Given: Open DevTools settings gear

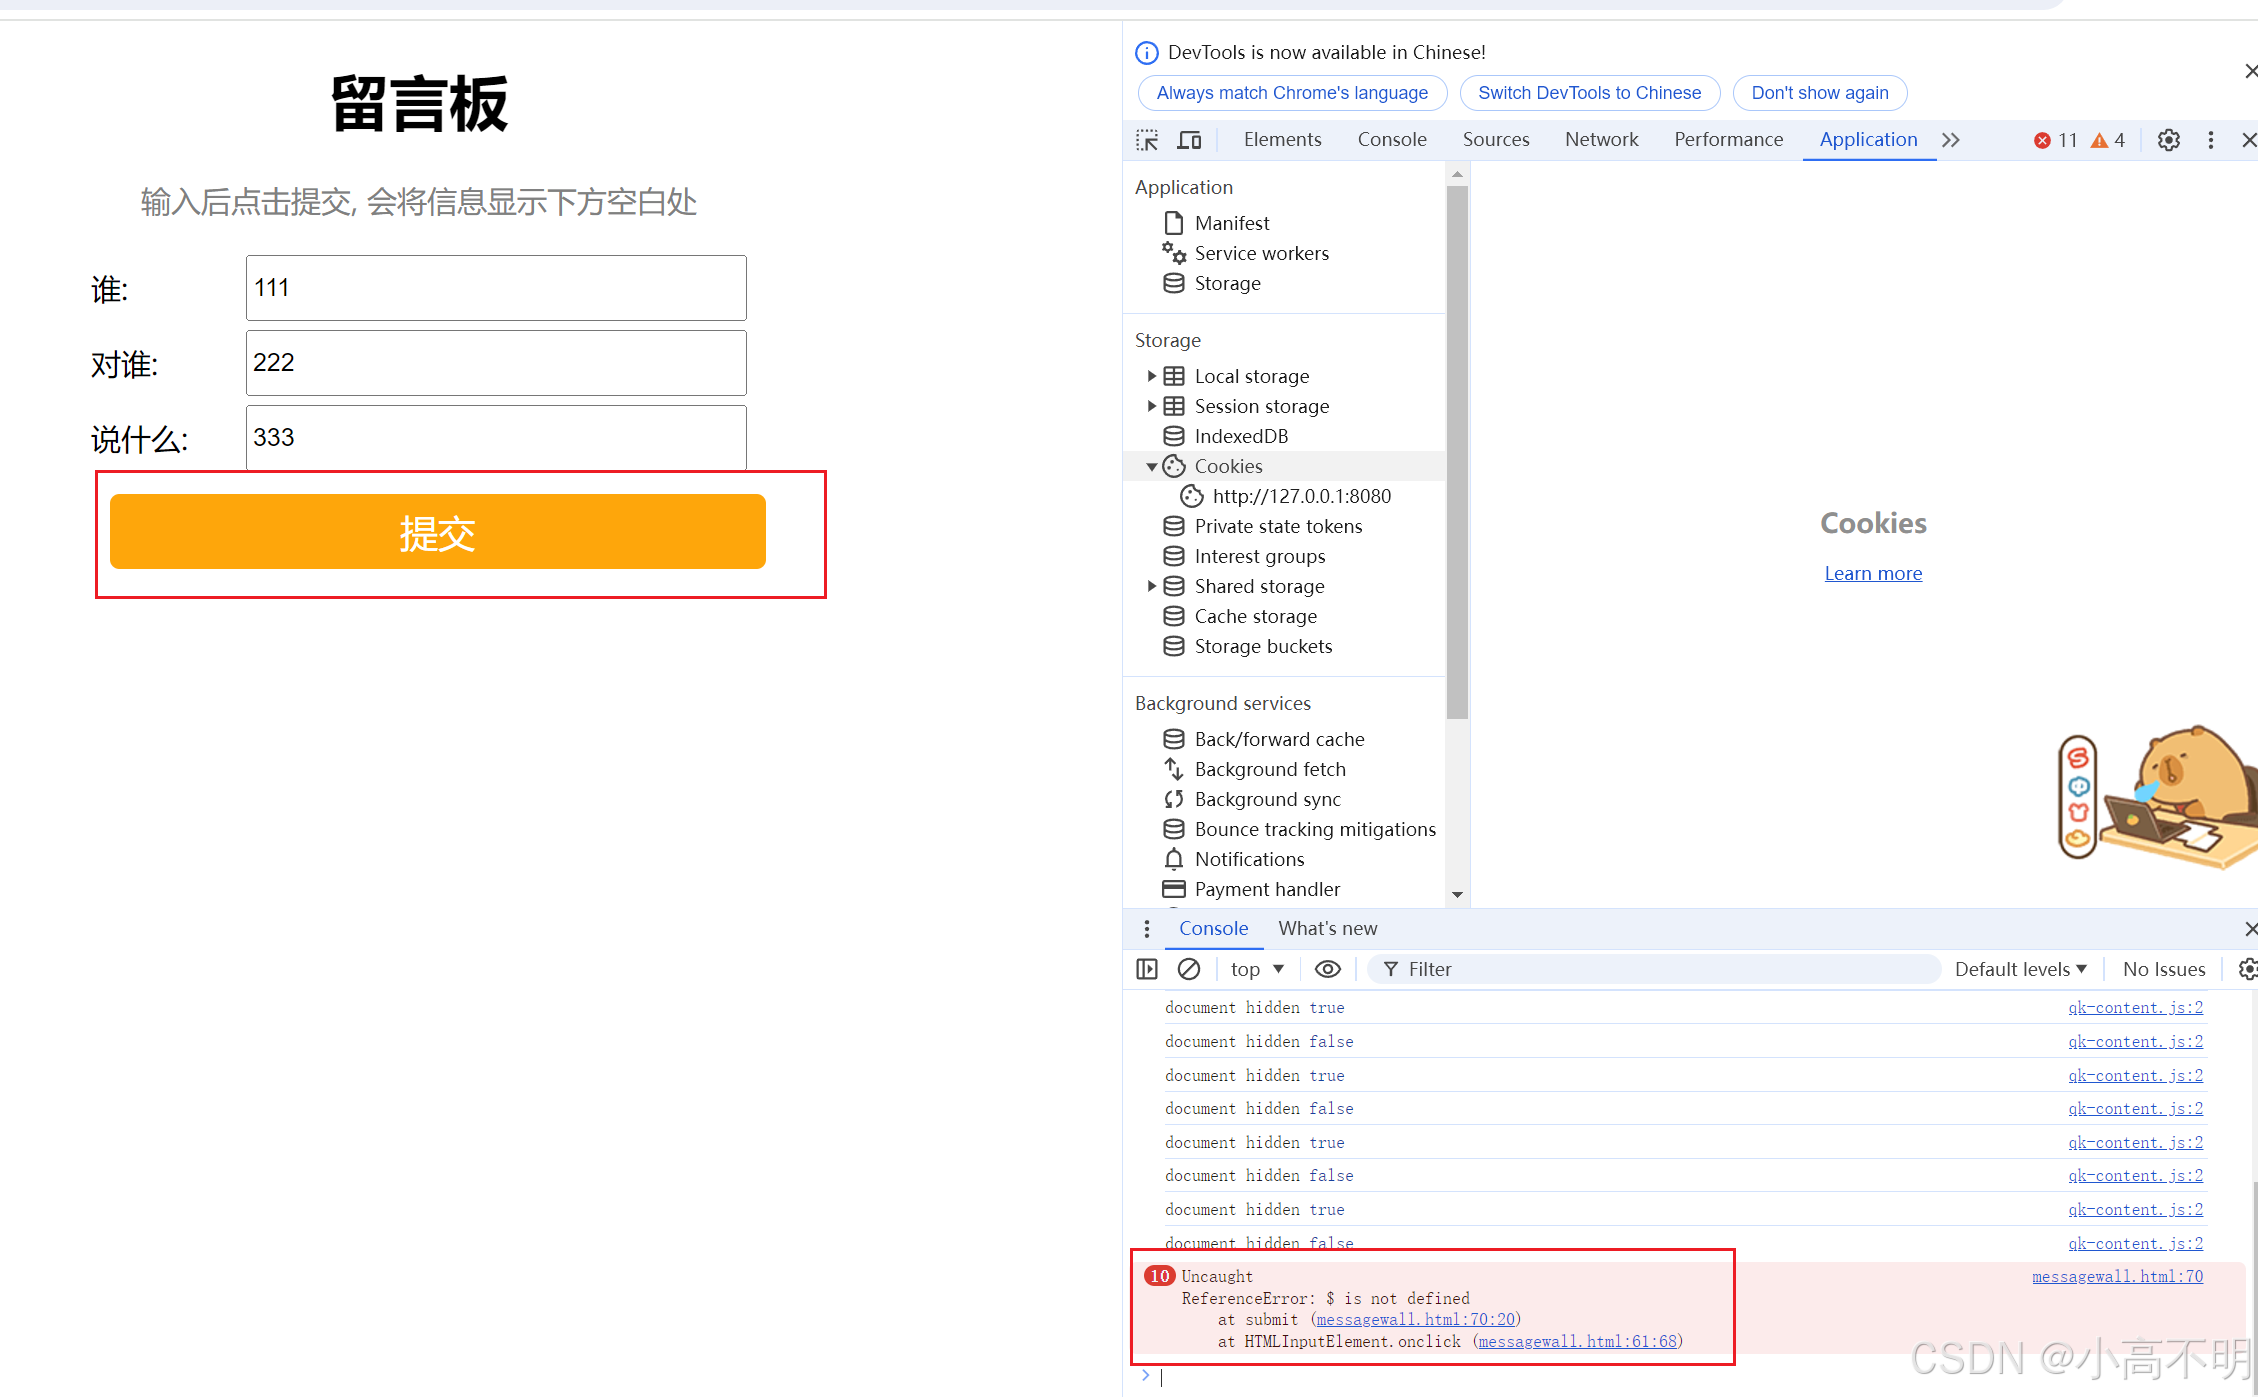Looking at the screenshot, I should point(2168,140).
